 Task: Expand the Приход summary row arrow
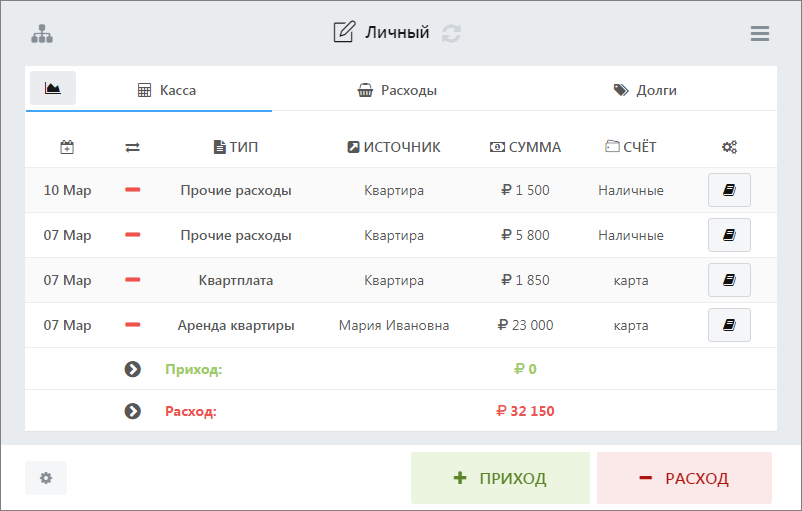click(x=132, y=369)
